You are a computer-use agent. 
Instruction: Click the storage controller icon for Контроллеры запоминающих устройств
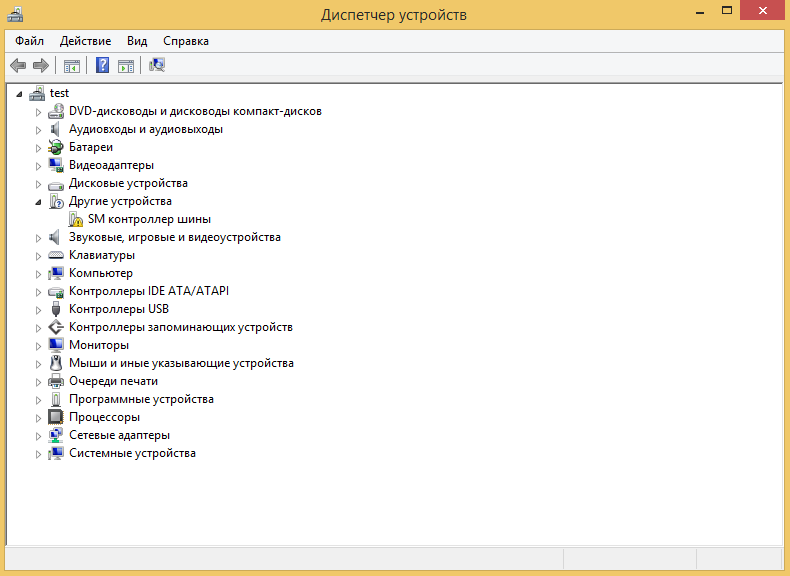[56, 327]
